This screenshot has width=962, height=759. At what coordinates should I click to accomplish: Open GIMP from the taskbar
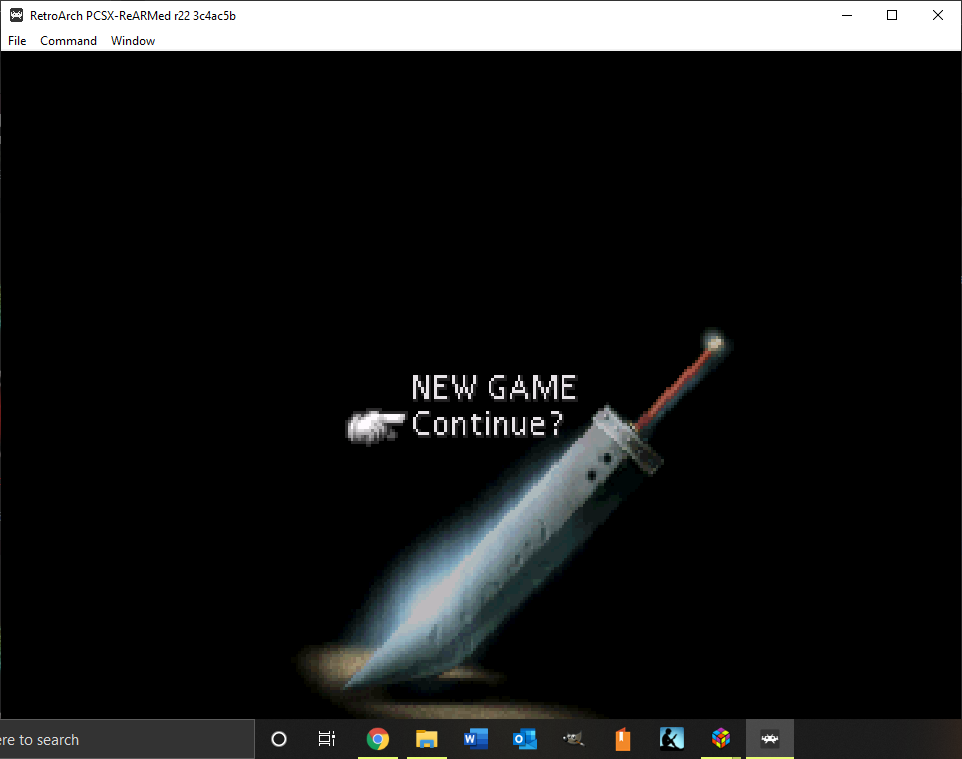click(x=574, y=739)
